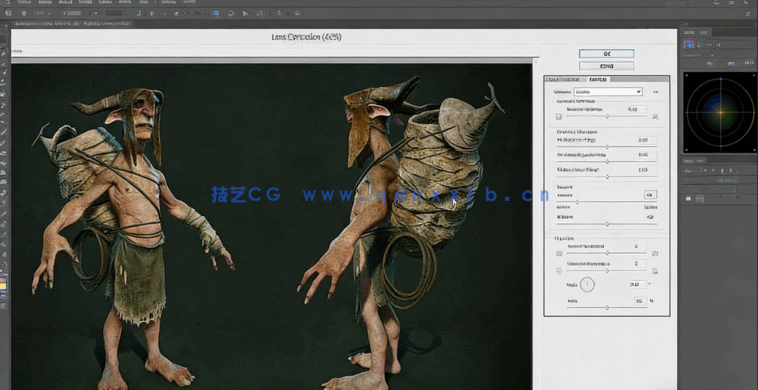
Task: Click the Angle value field
Action: pos(638,284)
